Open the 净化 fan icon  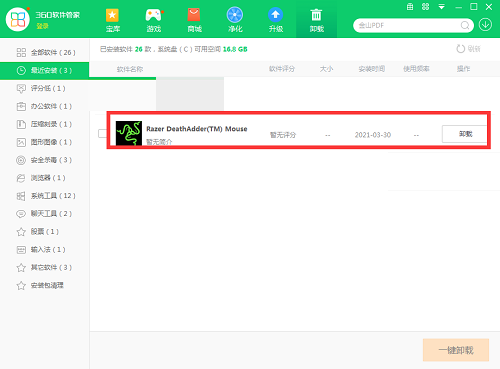[235, 15]
